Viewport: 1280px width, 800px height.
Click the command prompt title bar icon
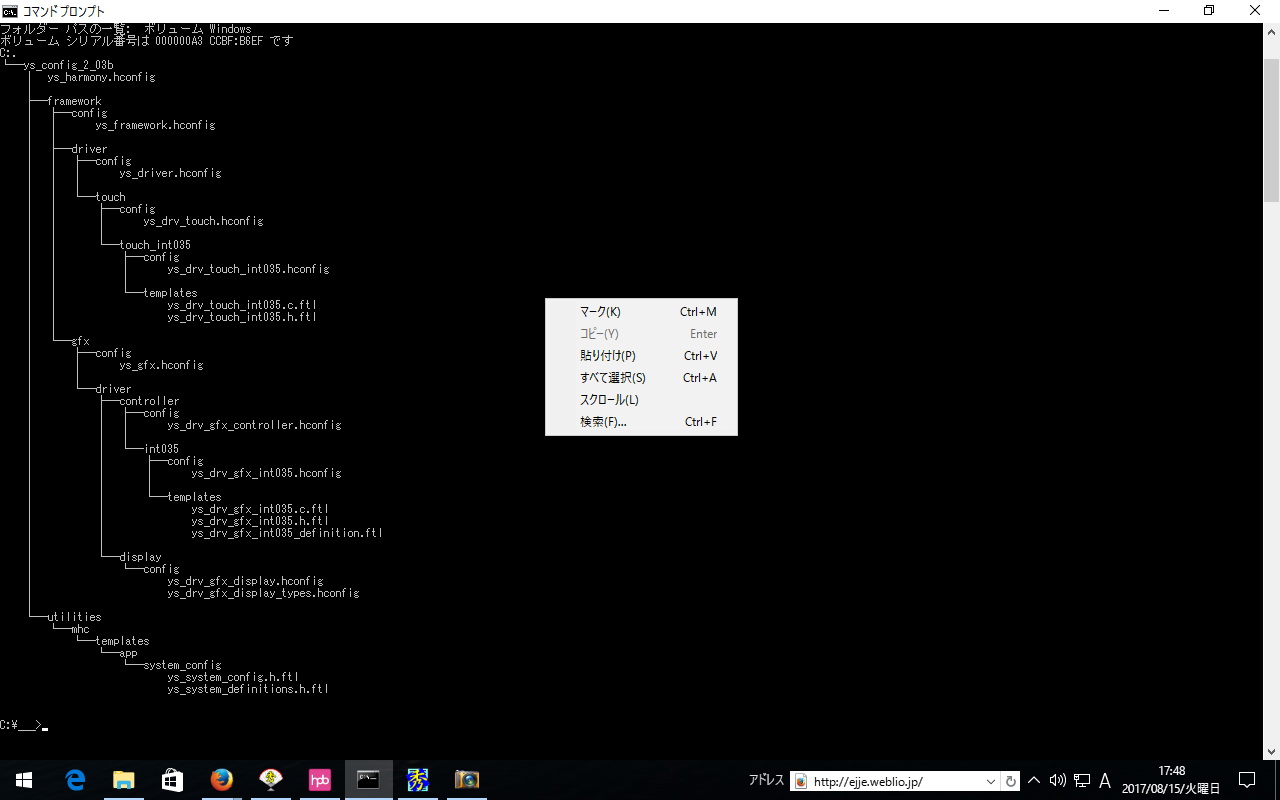point(10,11)
